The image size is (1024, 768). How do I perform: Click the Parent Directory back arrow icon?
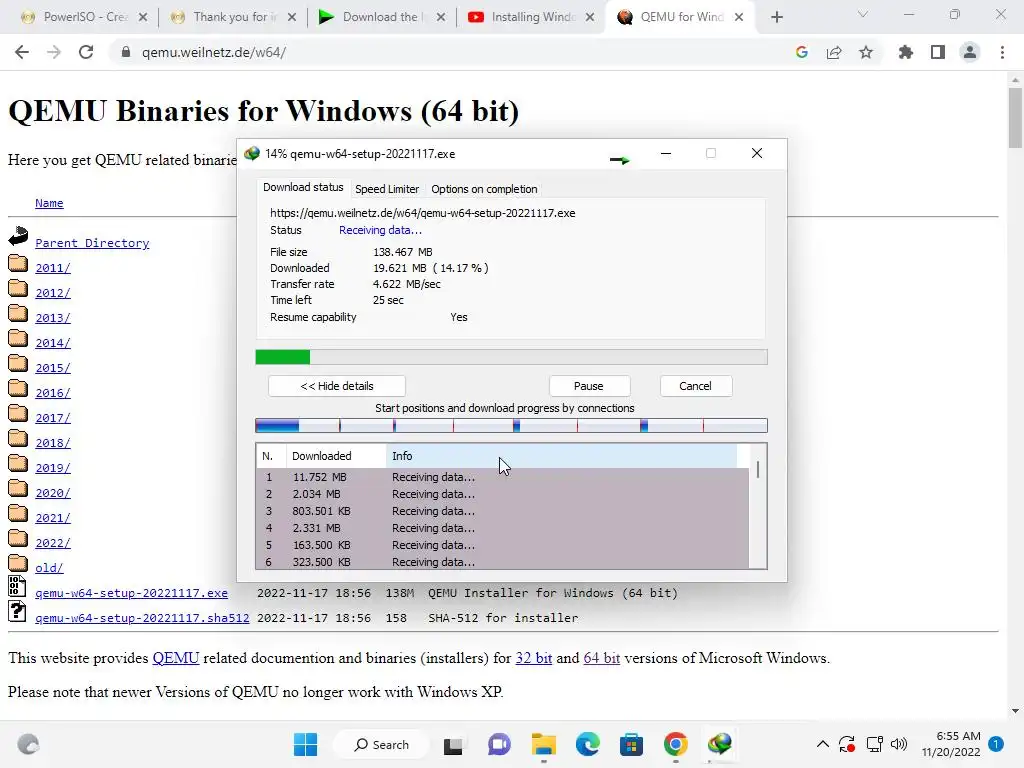(18, 236)
